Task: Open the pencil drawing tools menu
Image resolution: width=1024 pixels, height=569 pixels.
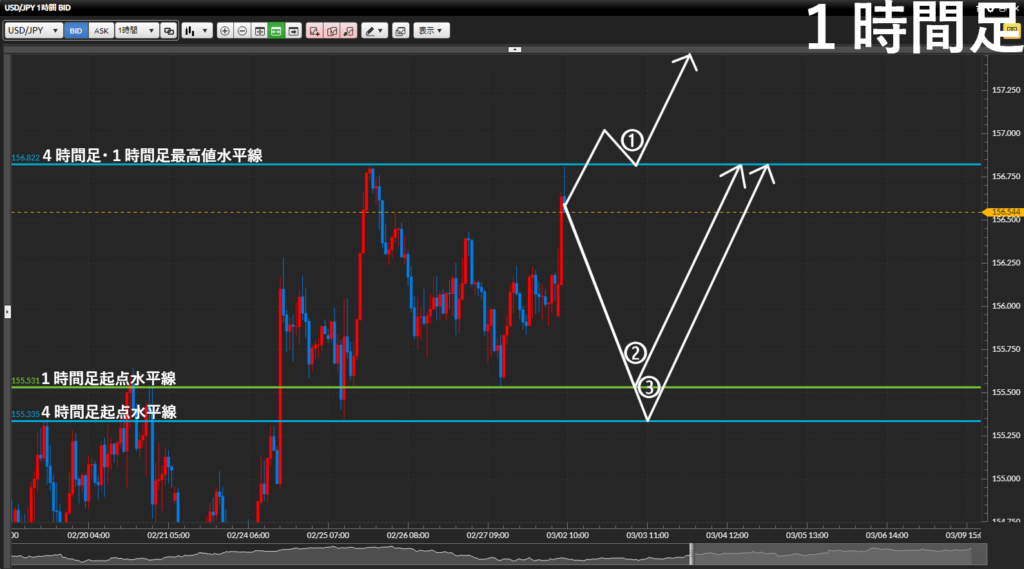Action: pyautogui.click(x=374, y=31)
